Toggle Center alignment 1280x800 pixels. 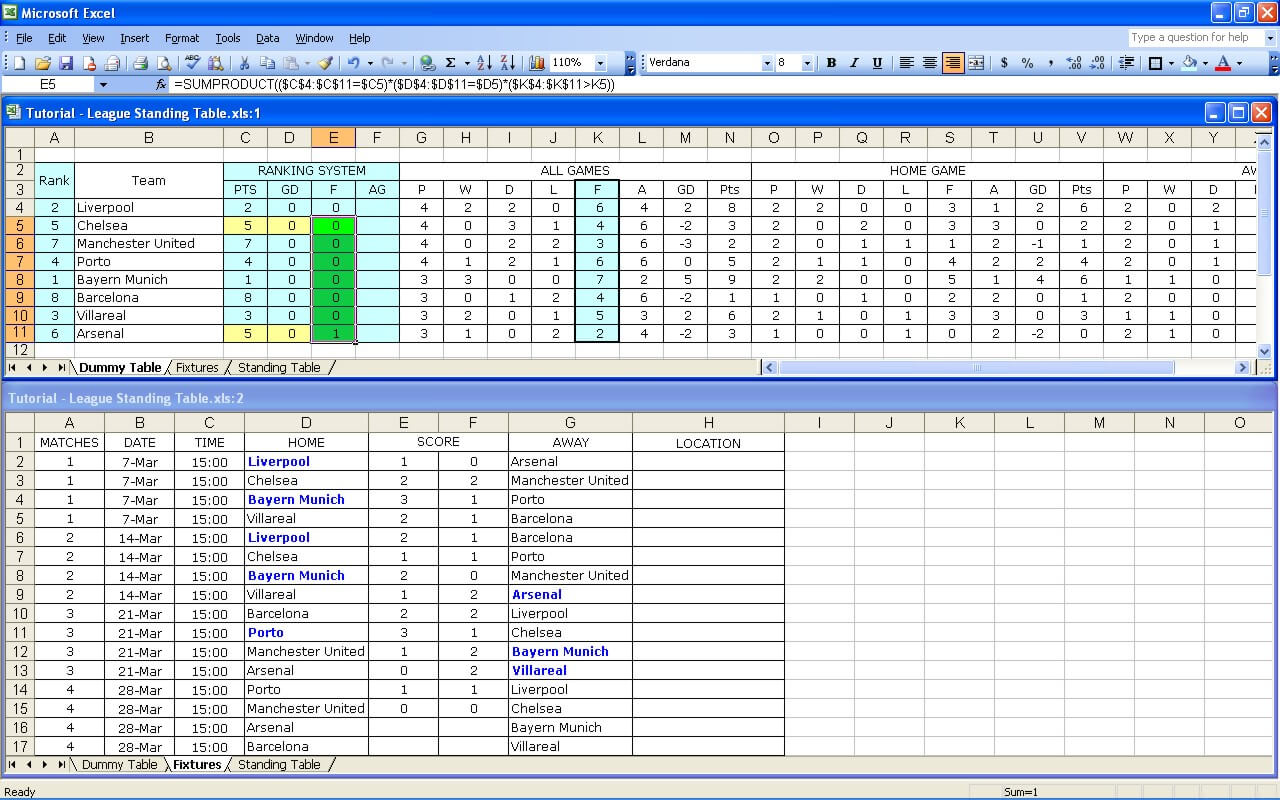coord(929,63)
